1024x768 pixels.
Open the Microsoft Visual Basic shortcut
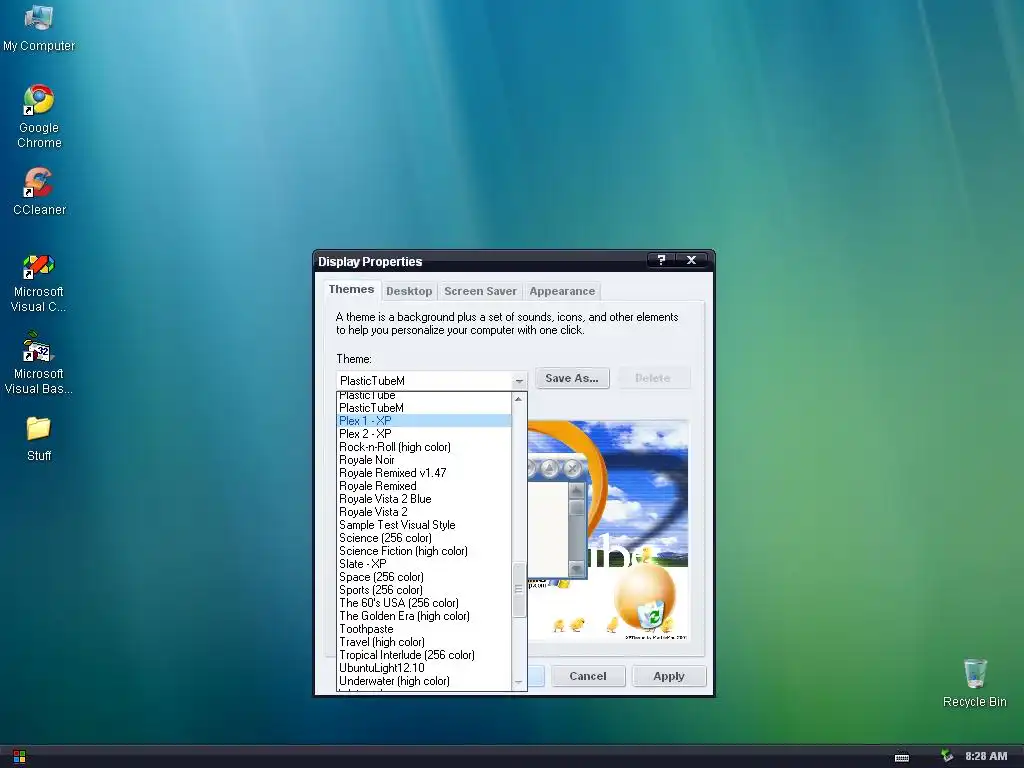[39, 363]
